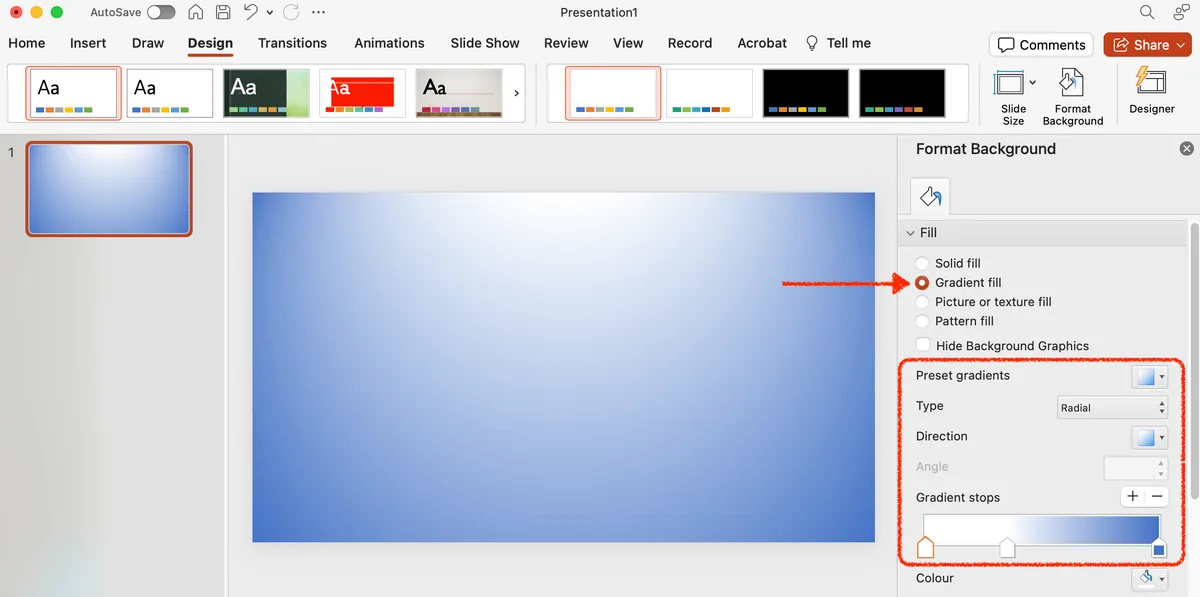Go to the Animations tab
The width and height of the screenshot is (1200, 597).
[x=389, y=43]
